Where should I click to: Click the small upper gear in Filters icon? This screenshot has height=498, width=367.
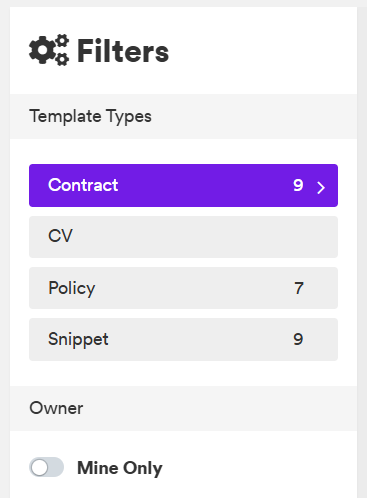click(62, 41)
